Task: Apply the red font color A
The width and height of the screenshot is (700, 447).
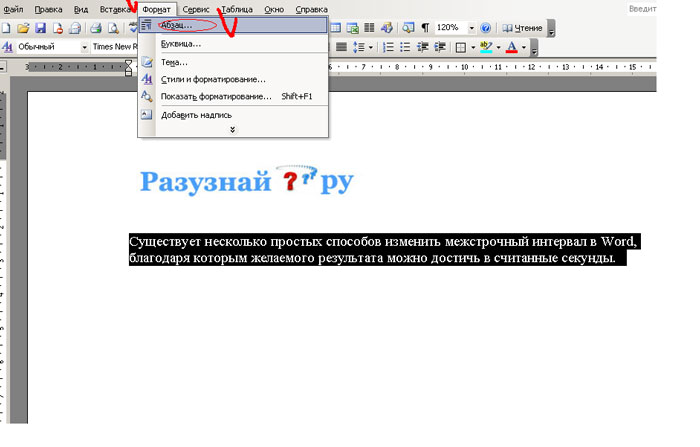Action: (x=512, y=47)
